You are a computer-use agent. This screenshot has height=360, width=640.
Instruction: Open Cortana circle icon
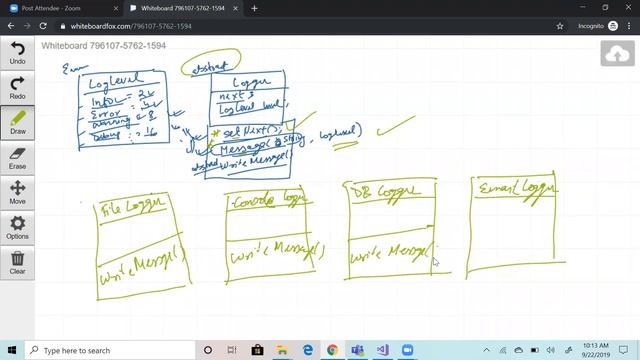click(208, 350)
